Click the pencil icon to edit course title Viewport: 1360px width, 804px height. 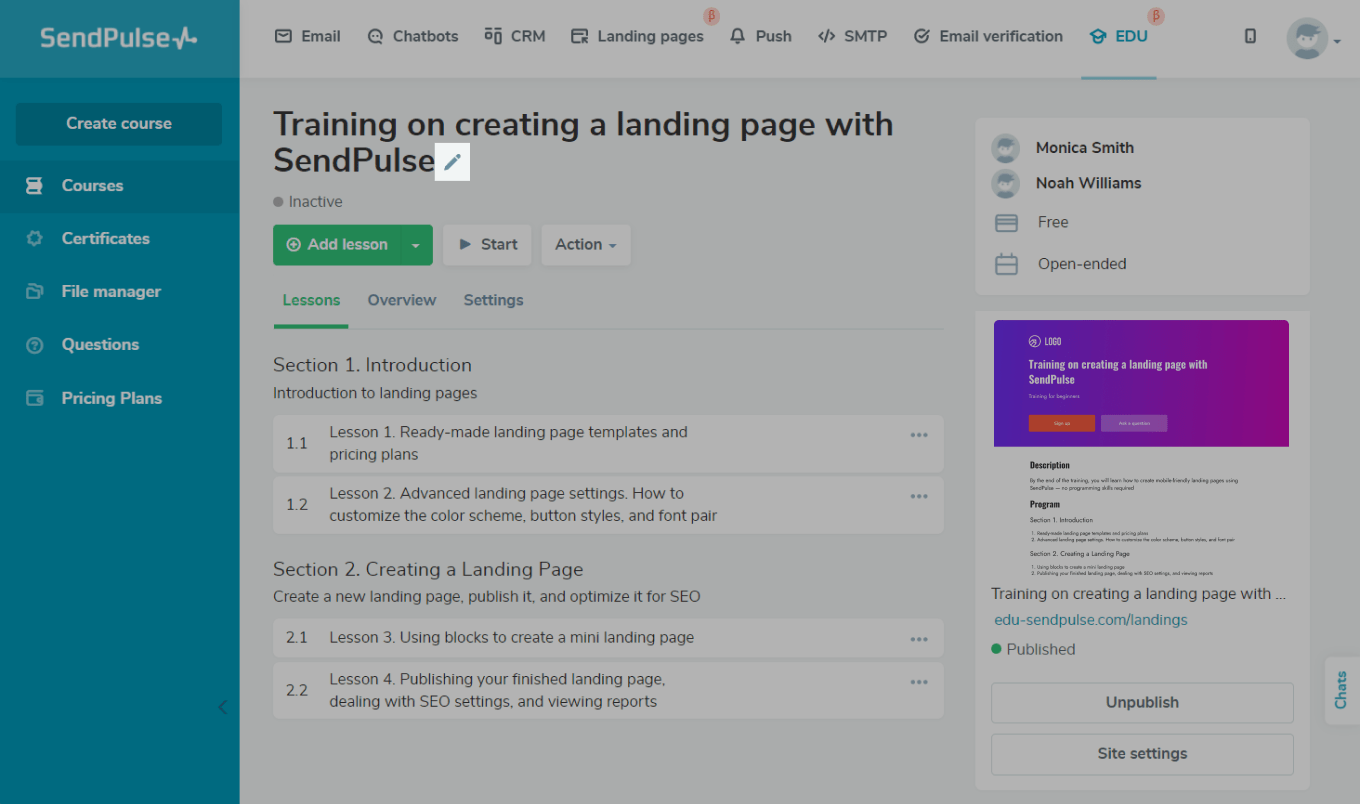pos(453,162)
